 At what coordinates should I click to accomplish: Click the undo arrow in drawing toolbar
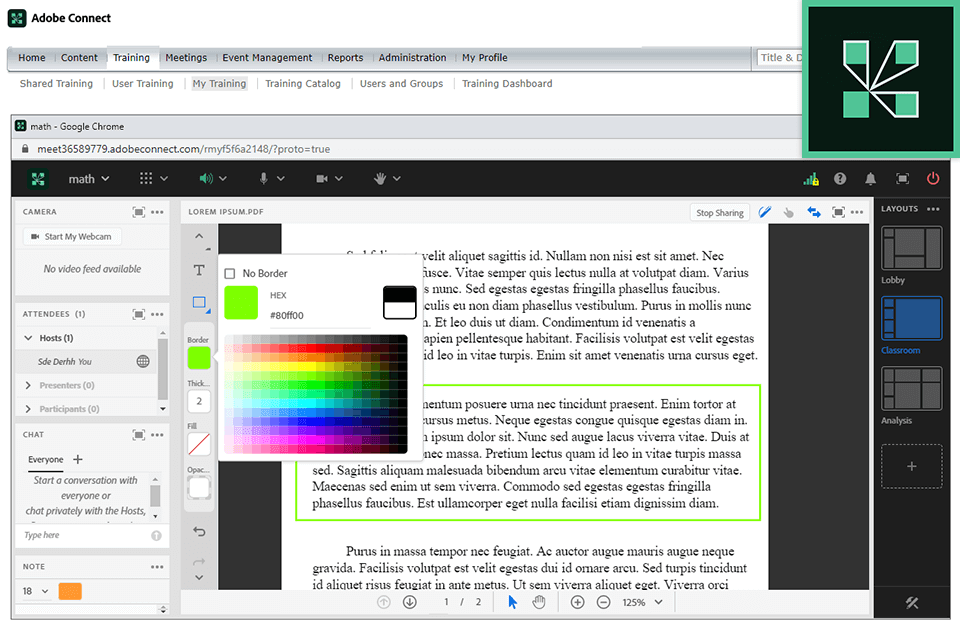[x=199, y=532]
